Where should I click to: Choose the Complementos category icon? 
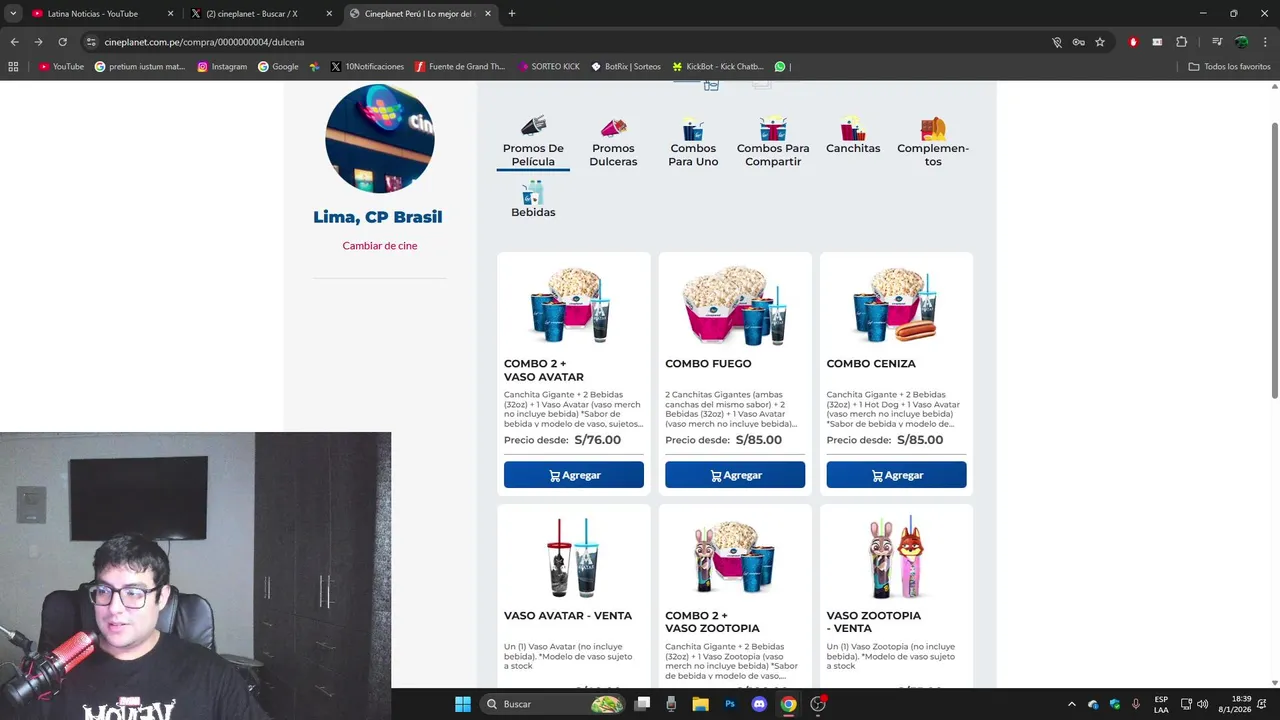[x=933, y=128]
